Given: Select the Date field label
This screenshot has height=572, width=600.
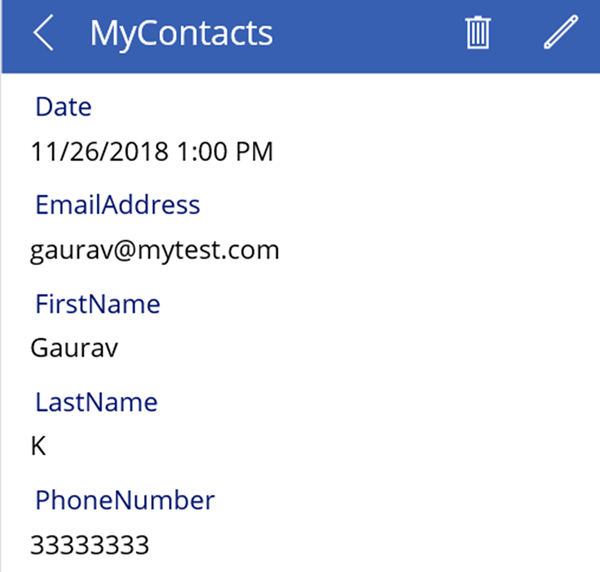Looking at the screenshot, I should click(63, 107).
